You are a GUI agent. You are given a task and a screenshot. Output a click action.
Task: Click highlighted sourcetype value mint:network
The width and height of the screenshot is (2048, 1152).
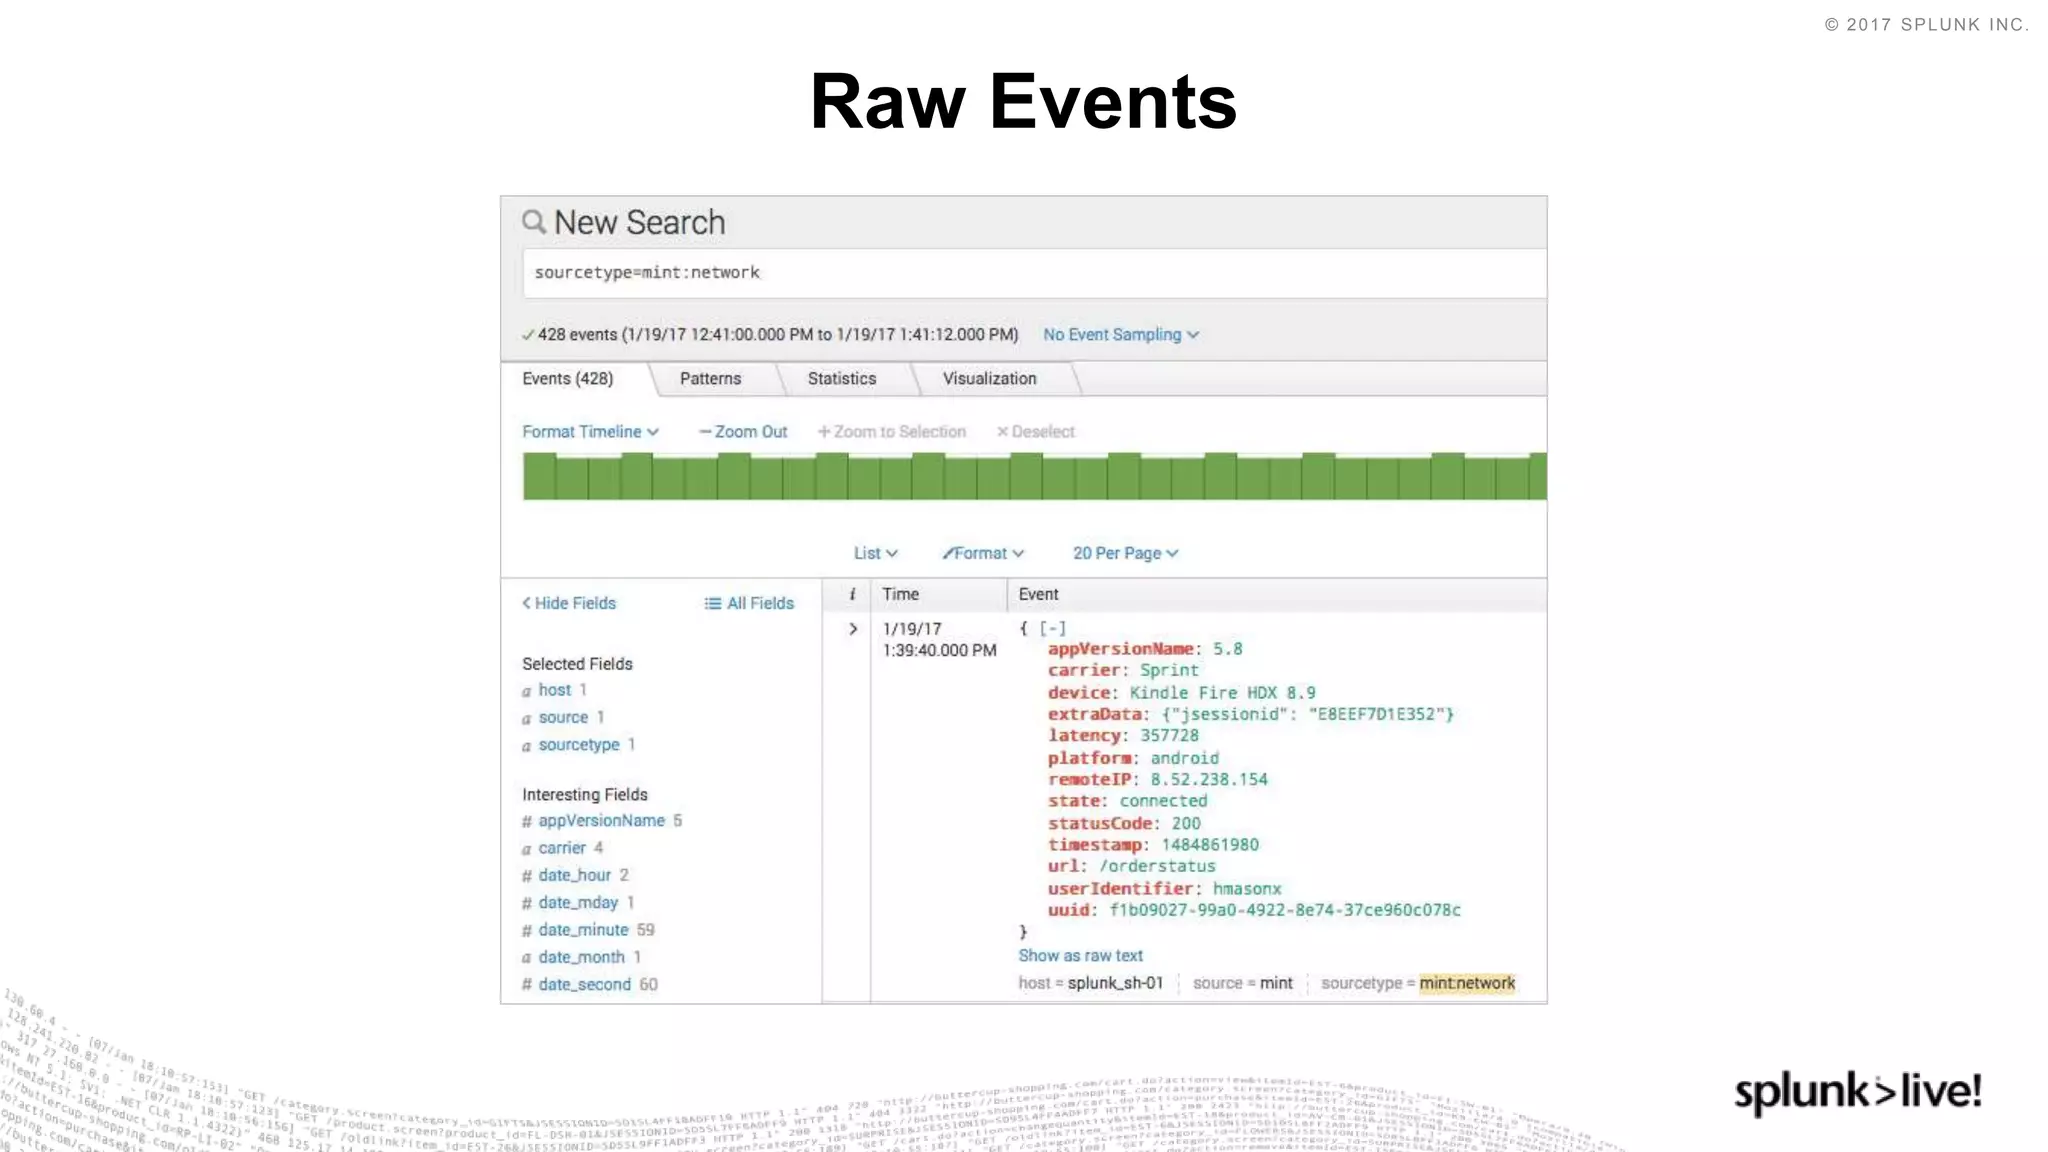click(1467, 983)
